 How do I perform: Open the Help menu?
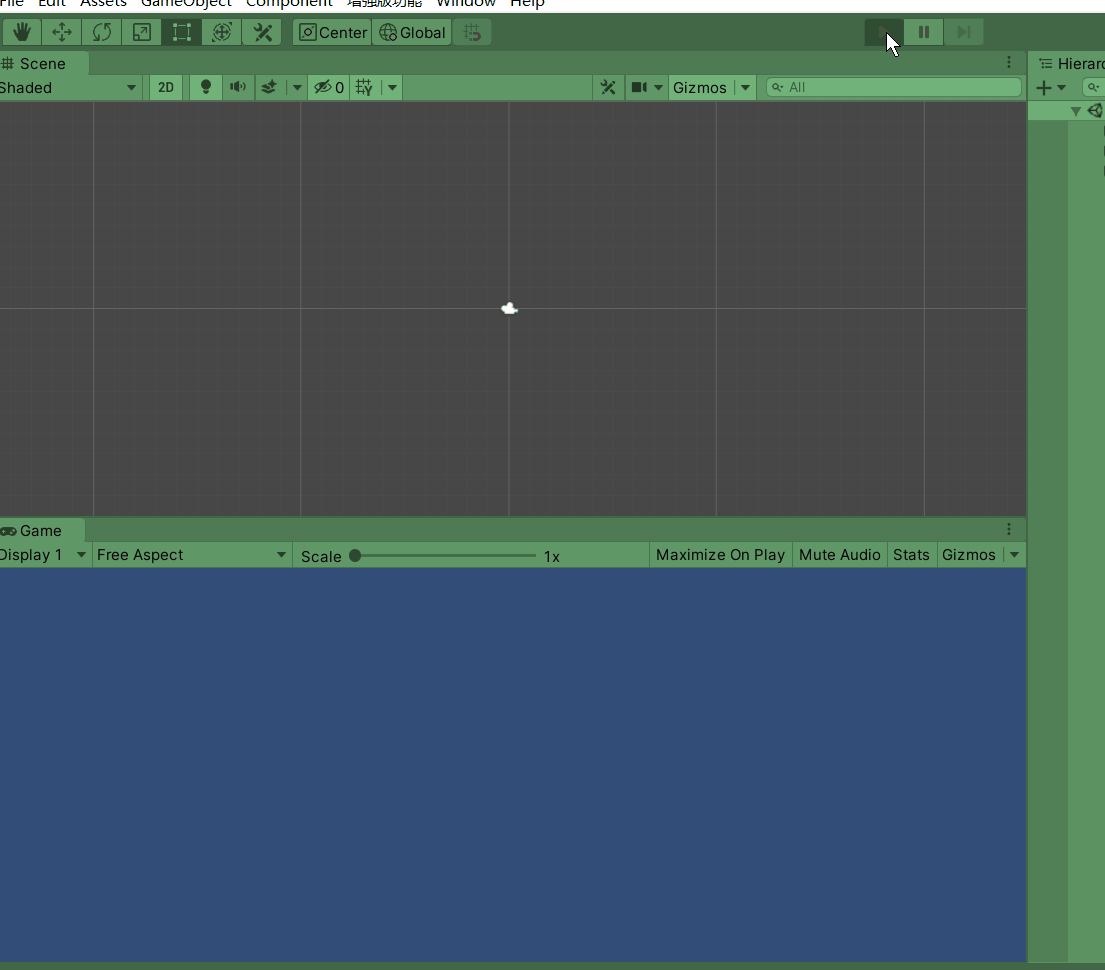[x=527, y=4]
